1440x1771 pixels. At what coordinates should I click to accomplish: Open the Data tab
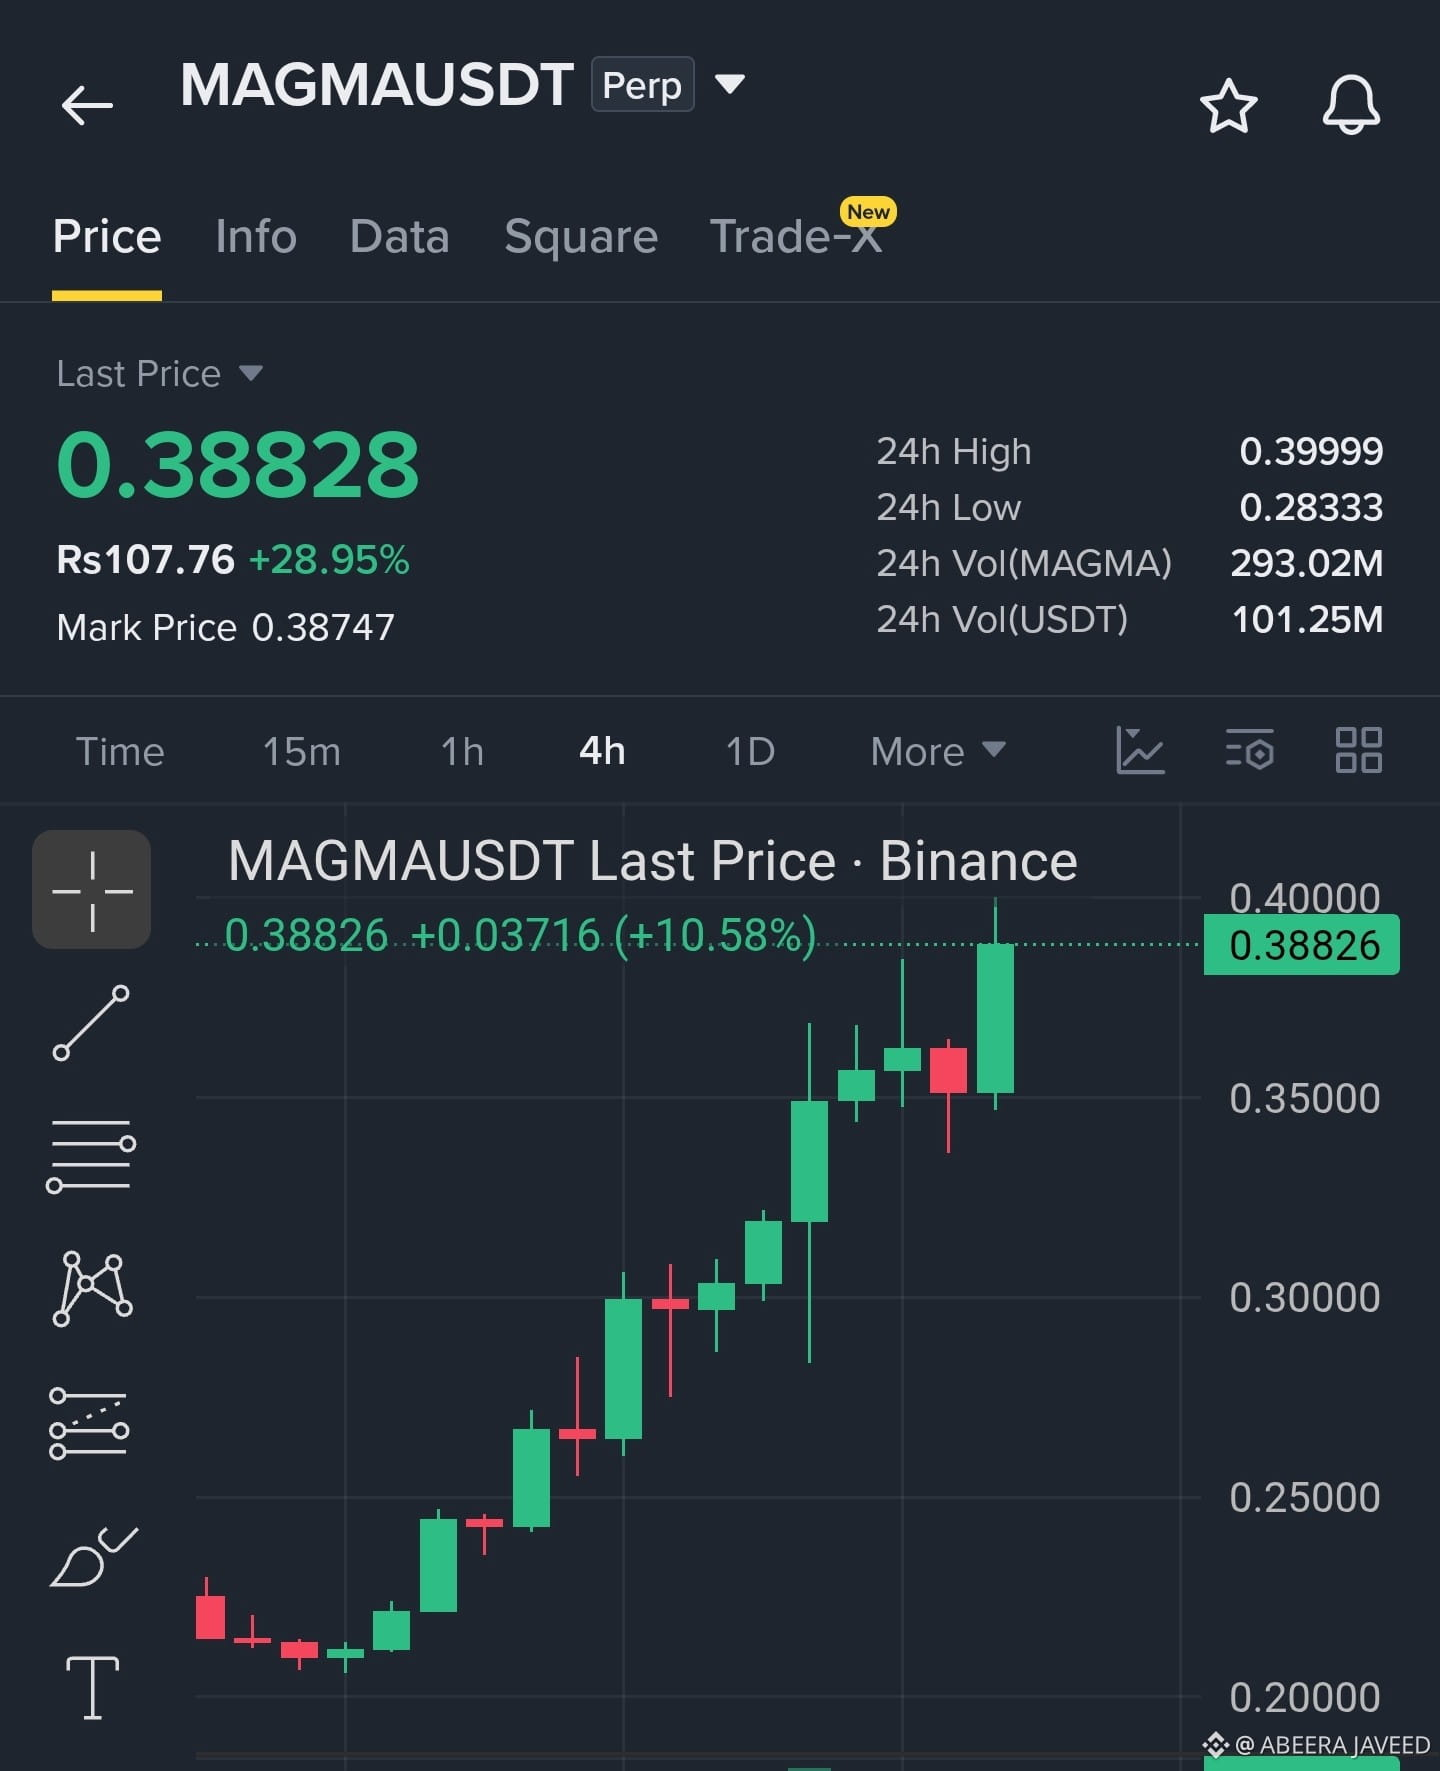[x=400, y=237]
